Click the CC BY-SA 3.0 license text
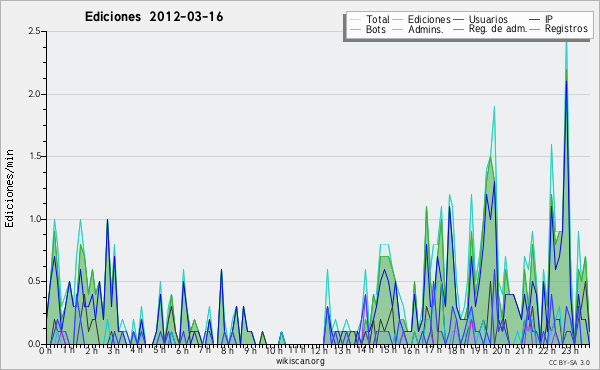Image resolution: width=600 pixels, height=370 pixels. [569, 362]
